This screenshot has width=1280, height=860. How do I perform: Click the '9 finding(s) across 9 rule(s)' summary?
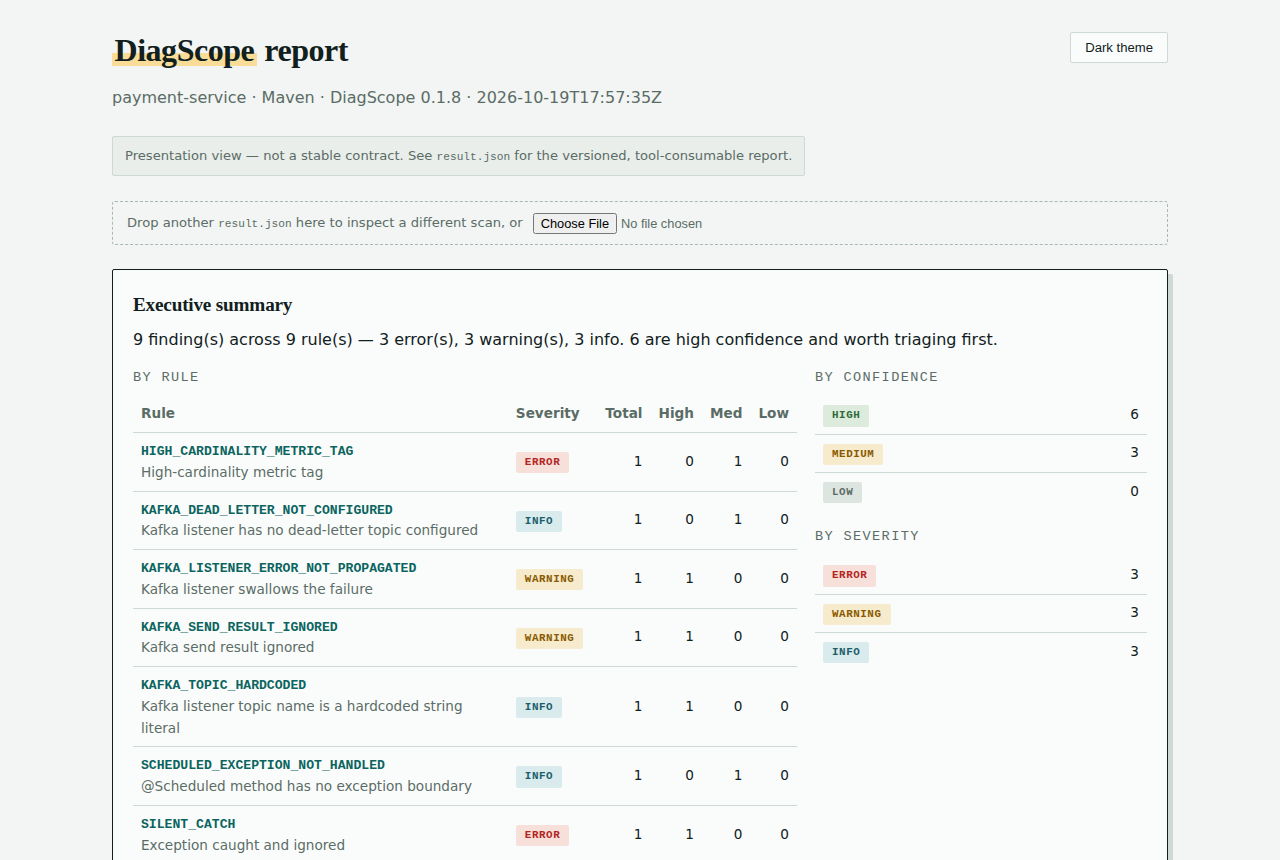click(565, 340)
